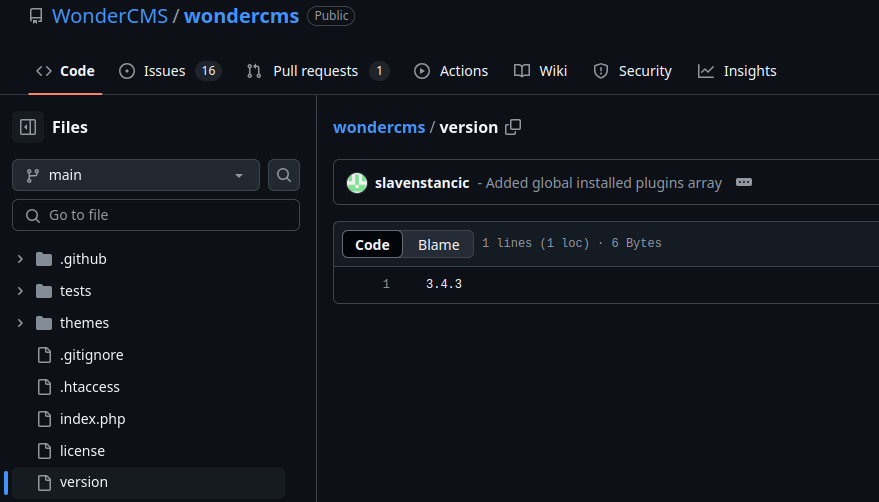Open the index.php file
This screenshot has width=879, height=502.
(92, 419)
